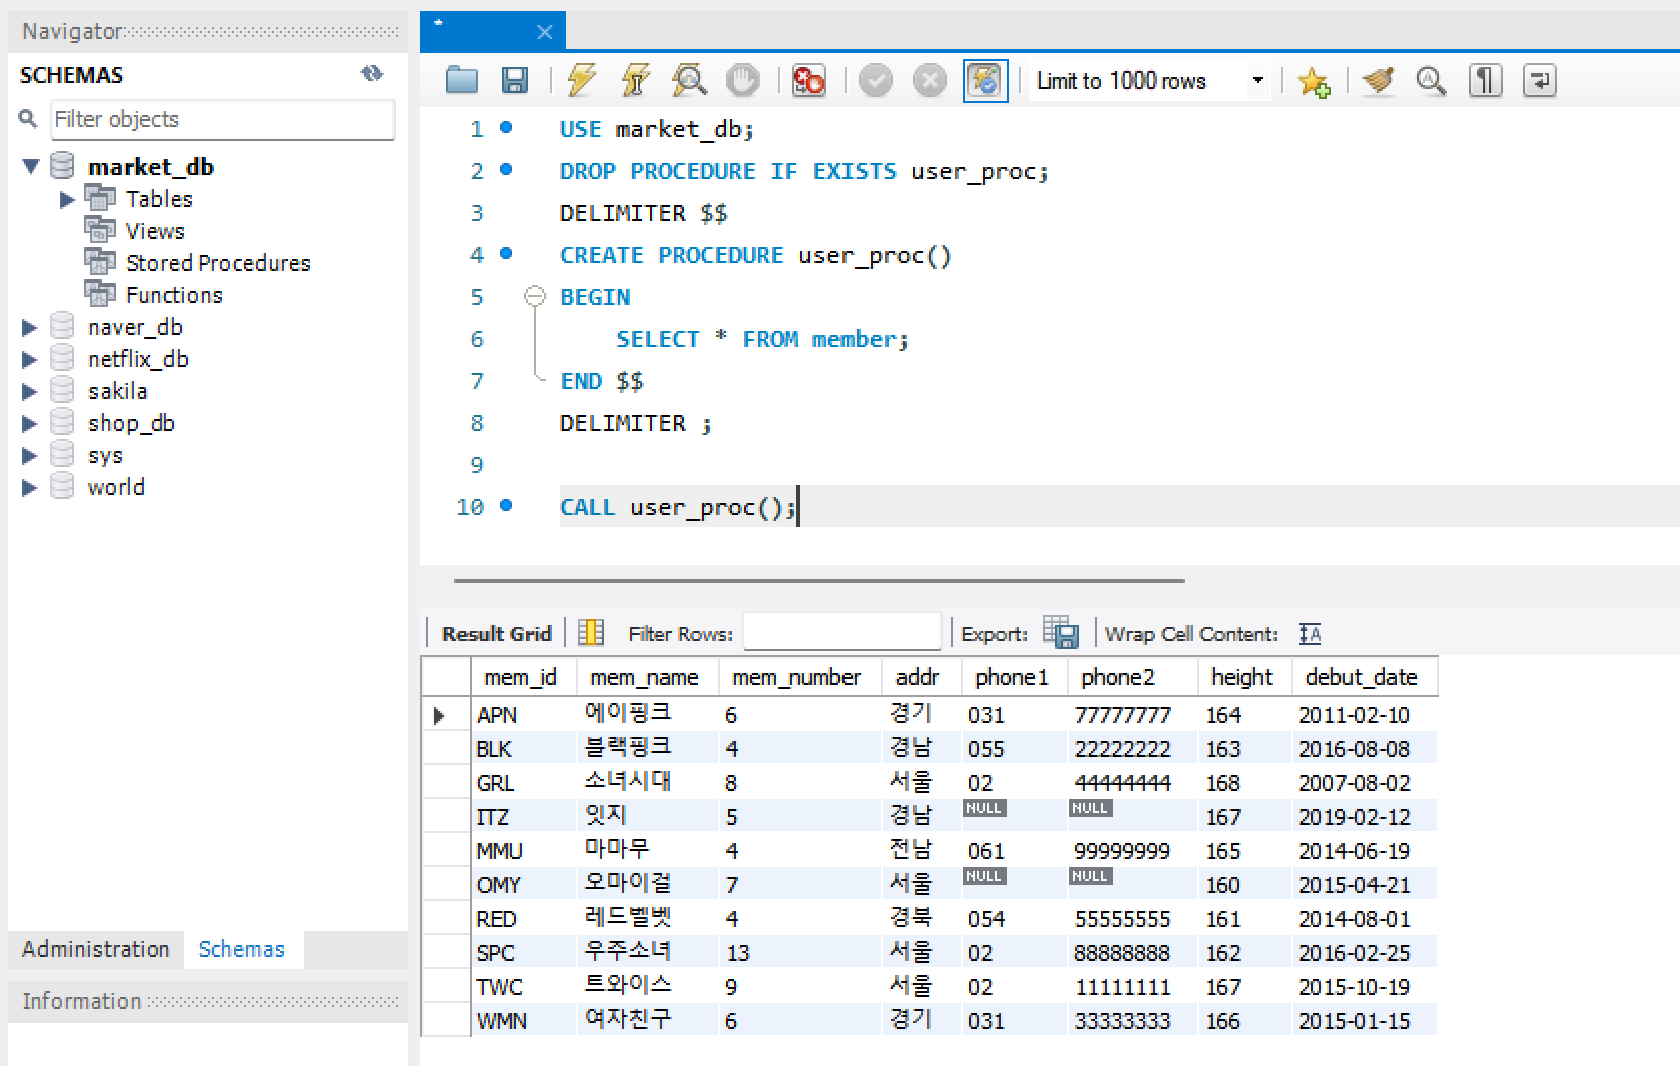The height and width of the screenshot is (1066, 1680).
Task: Toggle stop-on-error for script execution
Action: coord(808,80)
